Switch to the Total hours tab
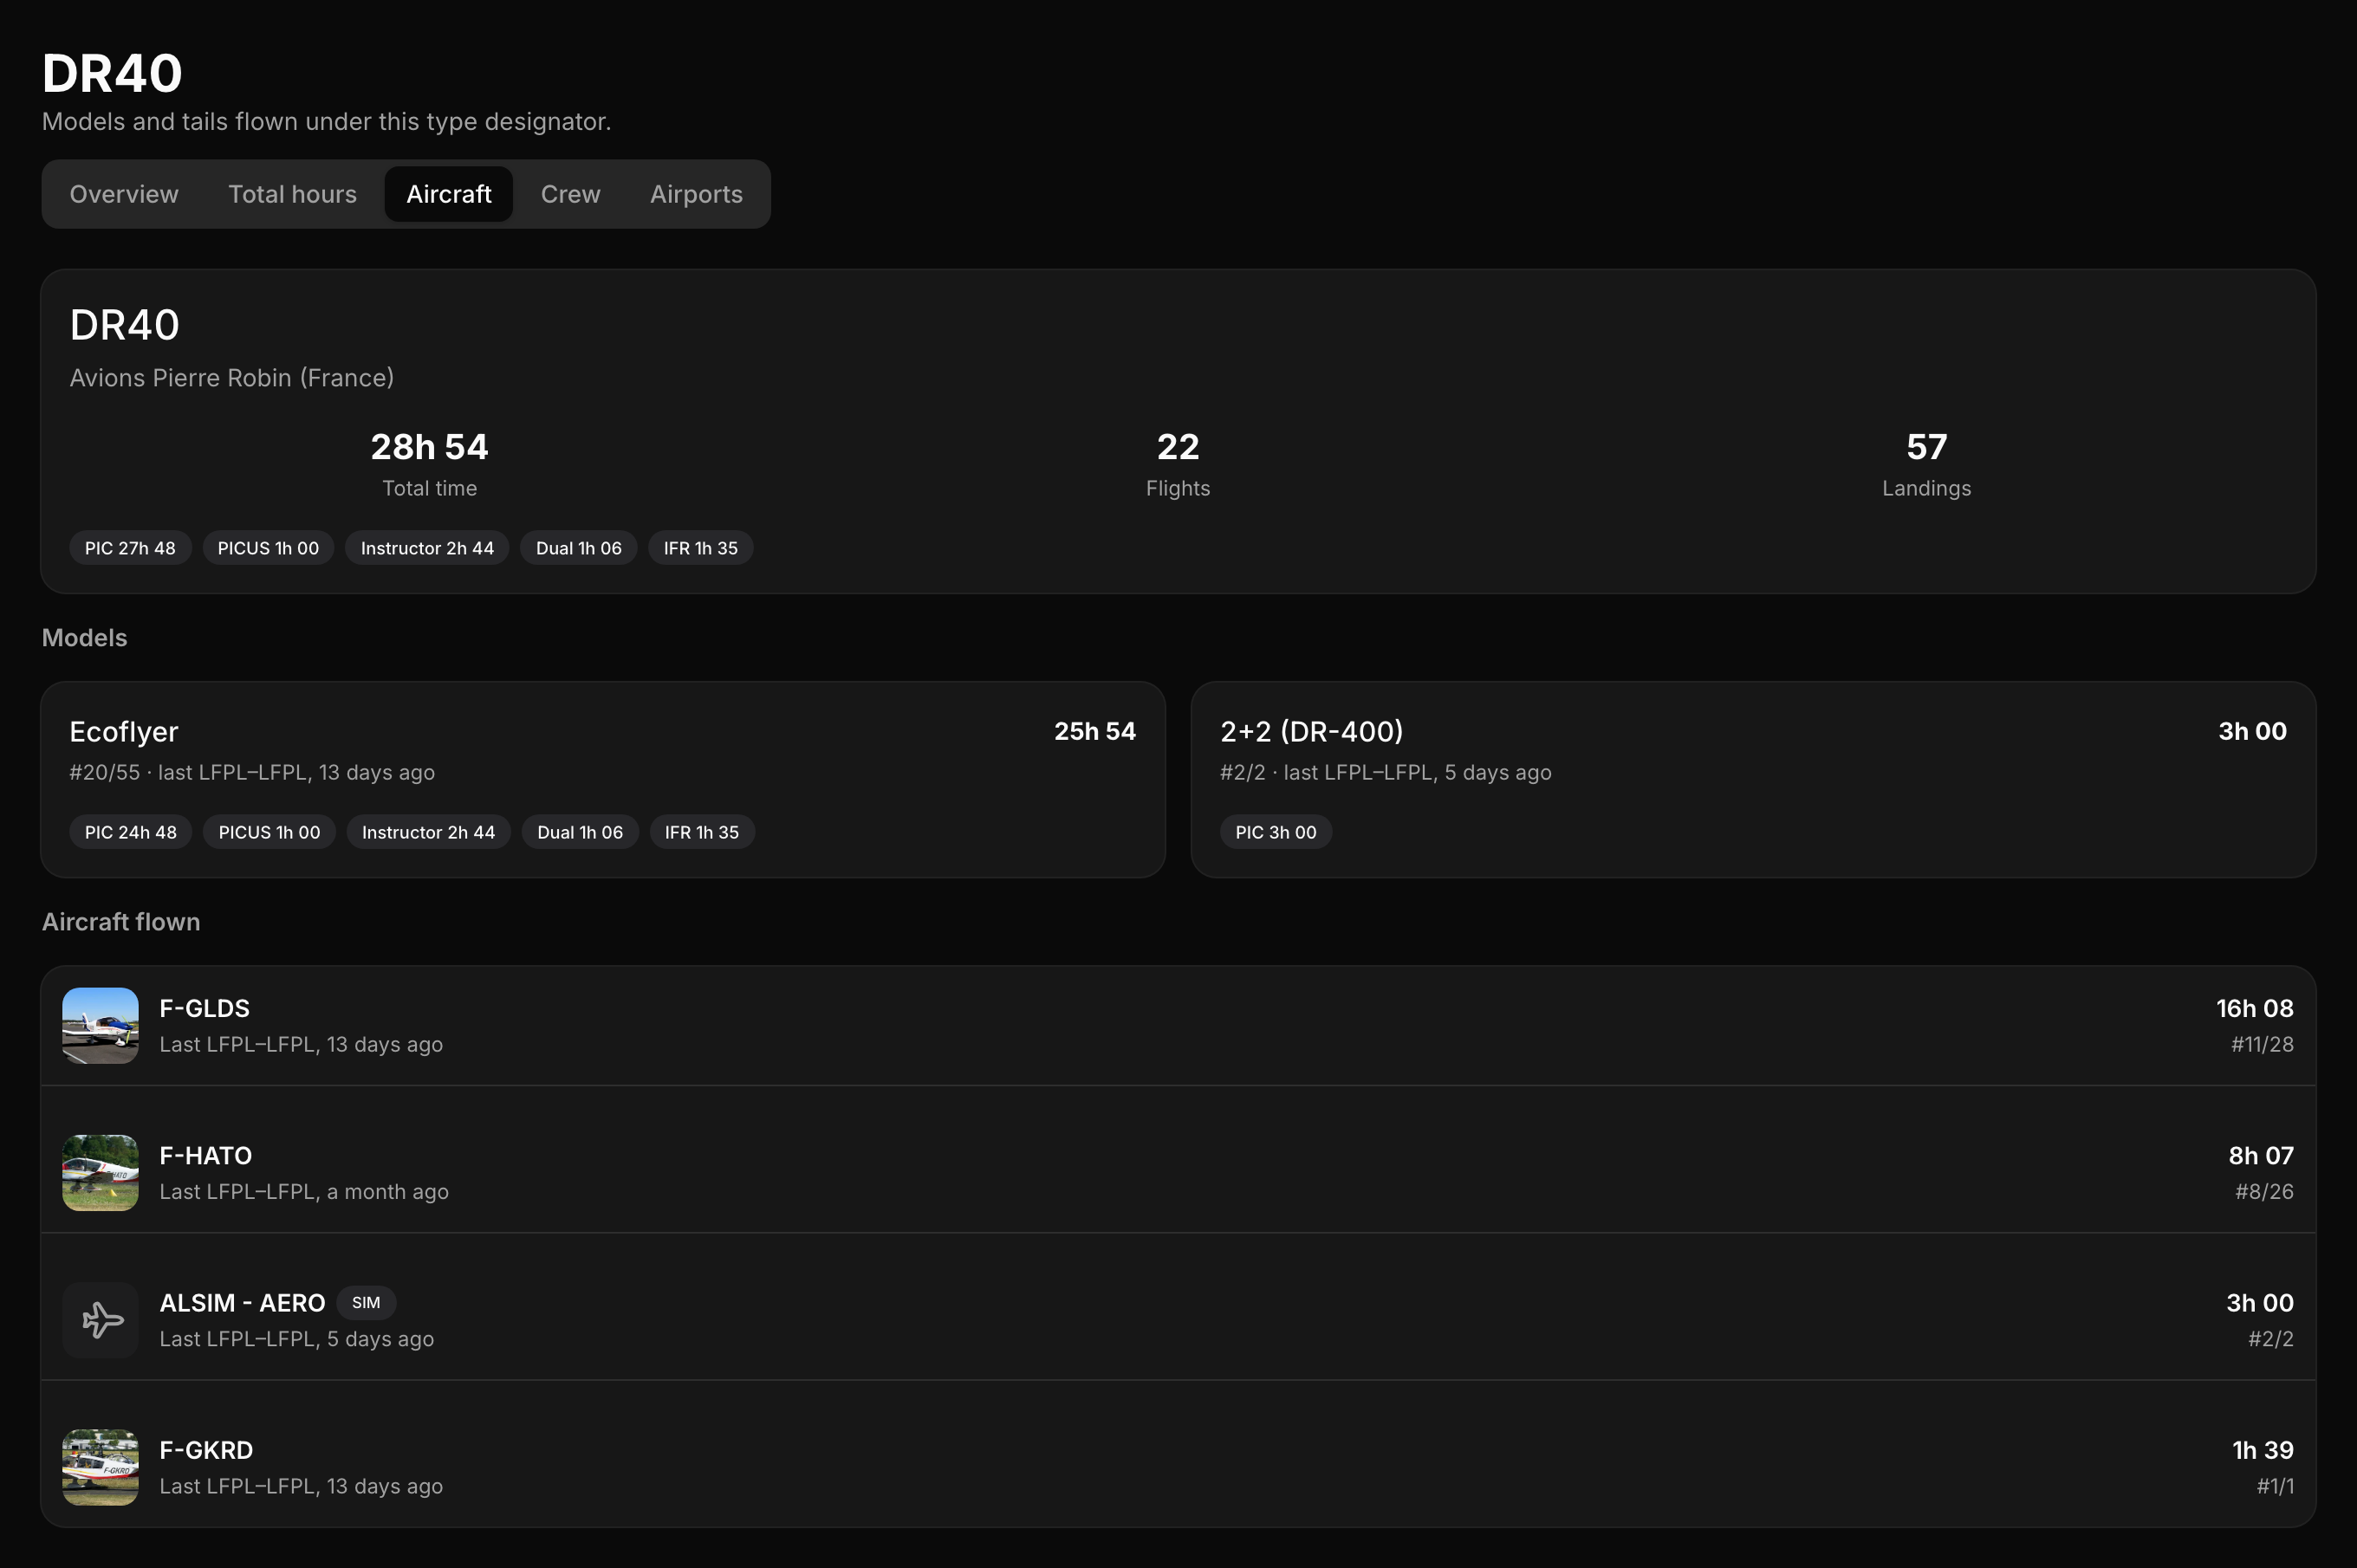 pos(292,194)
